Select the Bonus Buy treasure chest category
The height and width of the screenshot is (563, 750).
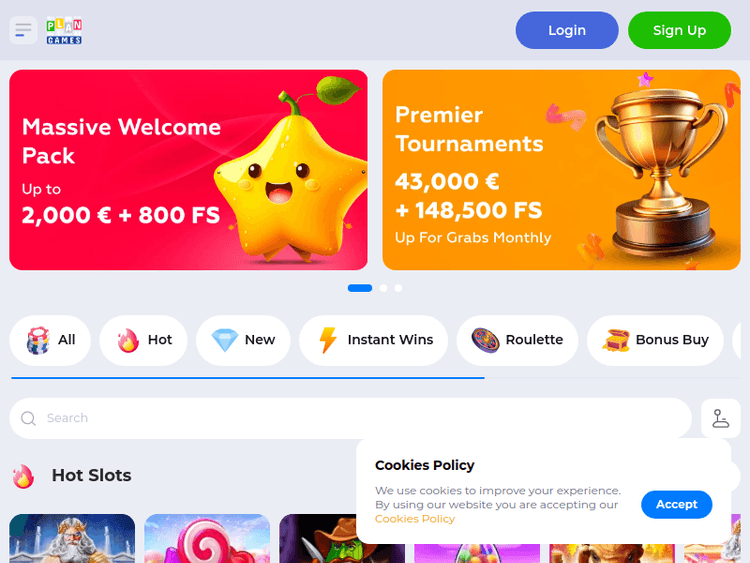pos(655,340)
